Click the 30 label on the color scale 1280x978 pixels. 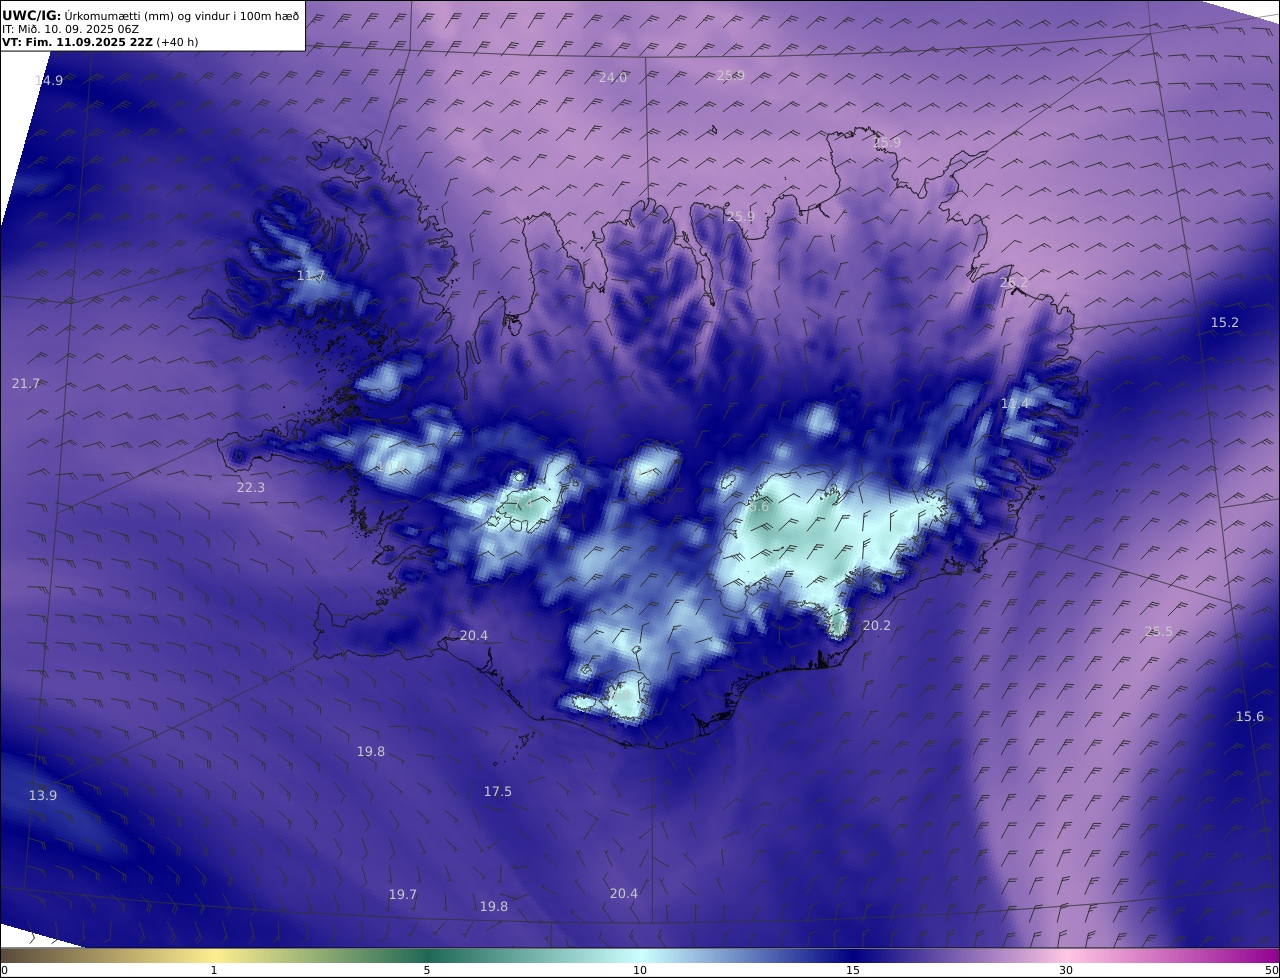[x=1066, y=971]
